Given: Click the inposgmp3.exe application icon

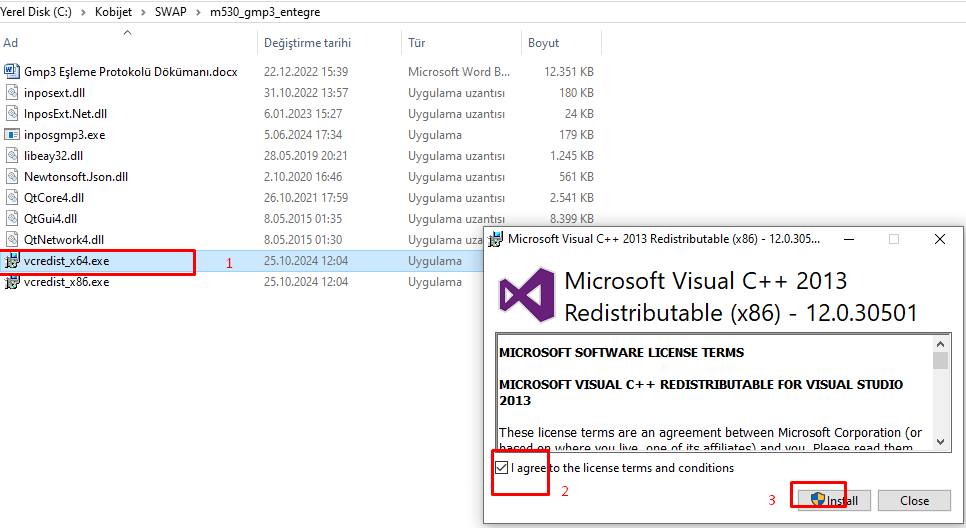Looking at the screenshot, I should tap(12, 134).
